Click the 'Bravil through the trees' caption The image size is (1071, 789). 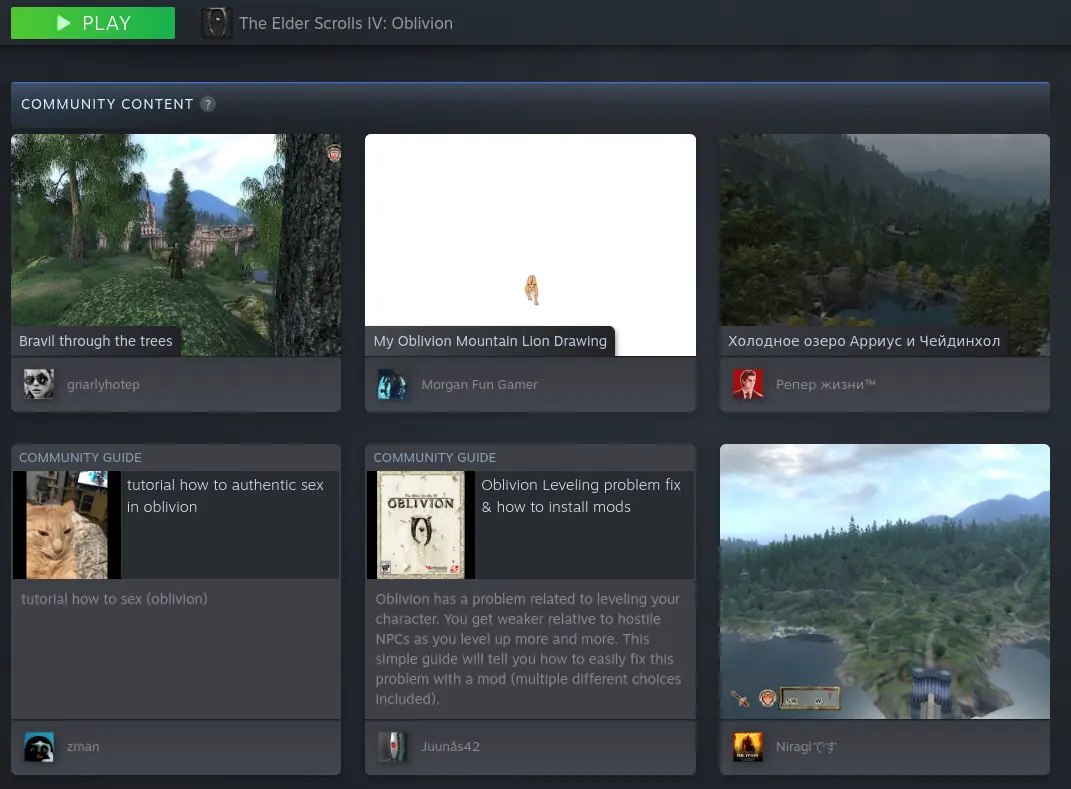(x=96, y=341)
